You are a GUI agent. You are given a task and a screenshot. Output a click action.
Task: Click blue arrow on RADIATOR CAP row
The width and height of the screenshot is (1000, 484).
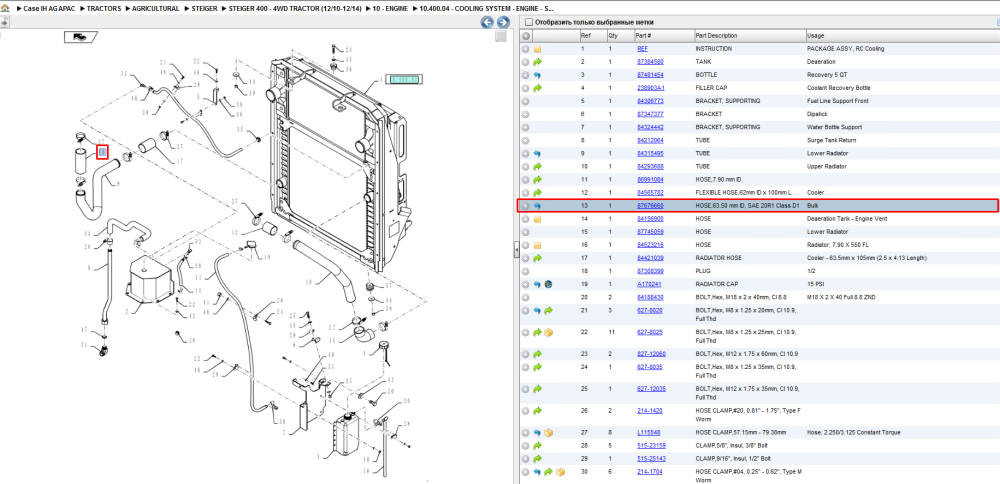coord(537,284)
